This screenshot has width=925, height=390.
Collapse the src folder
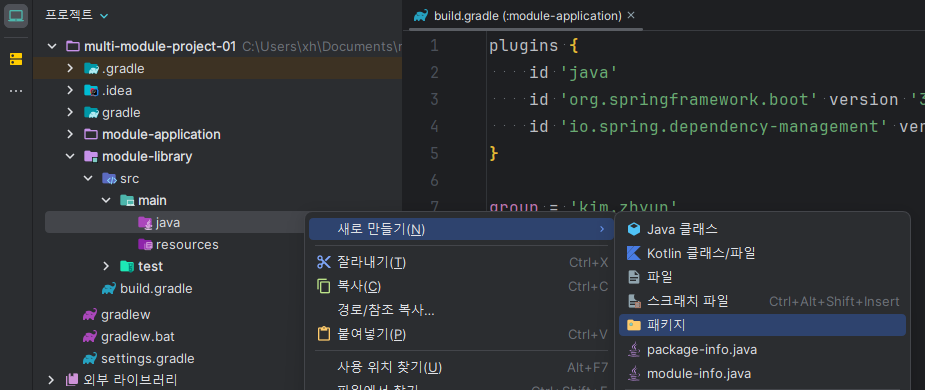pos(88,178)
